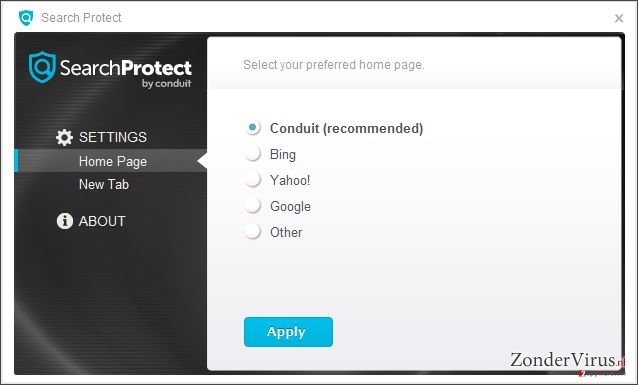Close the Search Protect window
Viewport: 638px width, 385px height.
pyautogui.click(x=619, y=18)
